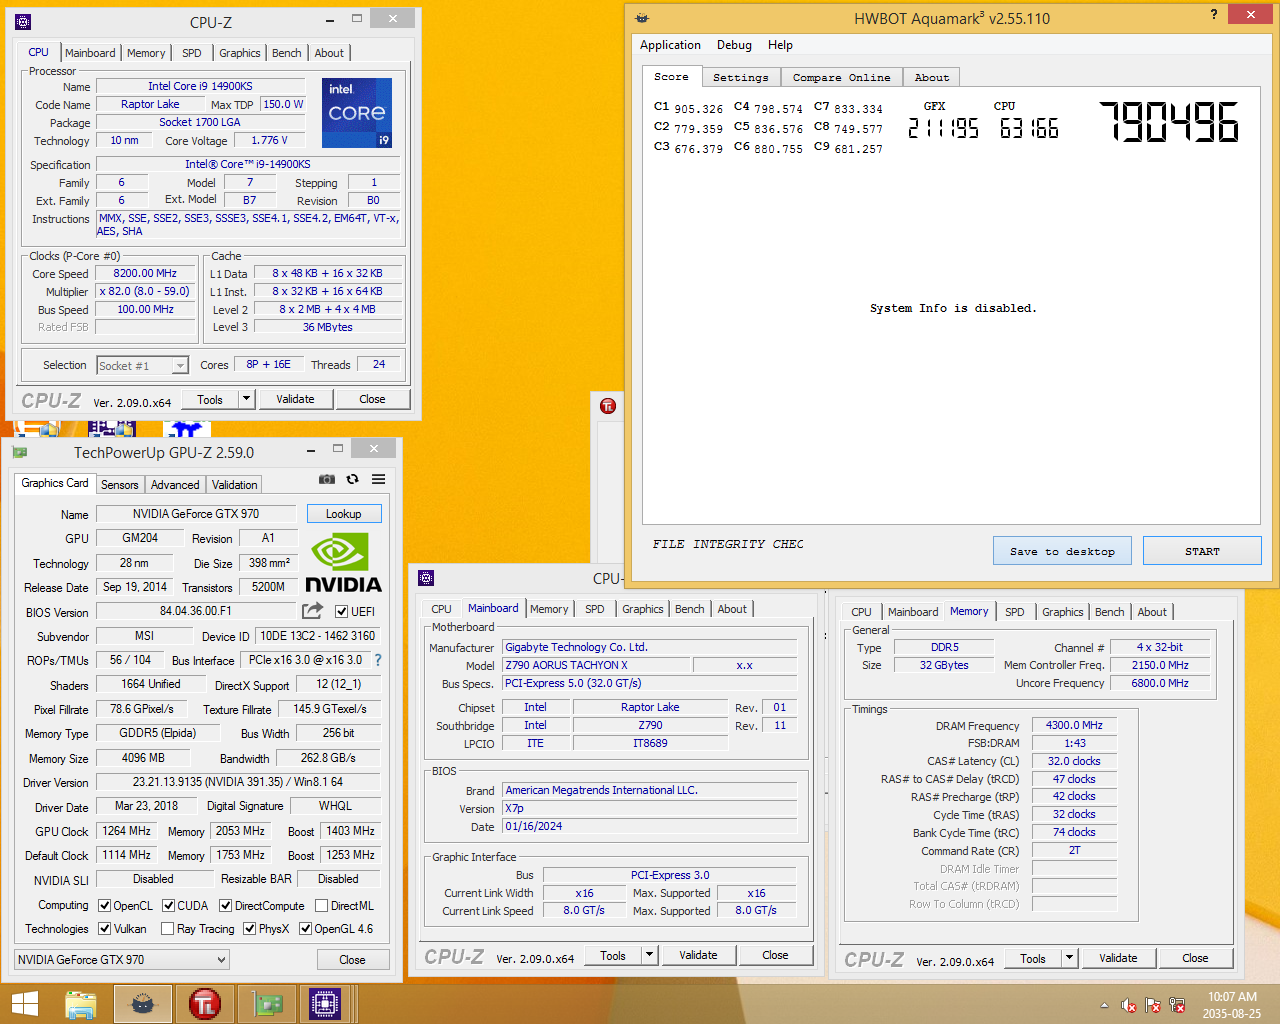Switch to the Settings tab in Aquamark
The image size is (1280, 1024).
click(x=741, y=78)
